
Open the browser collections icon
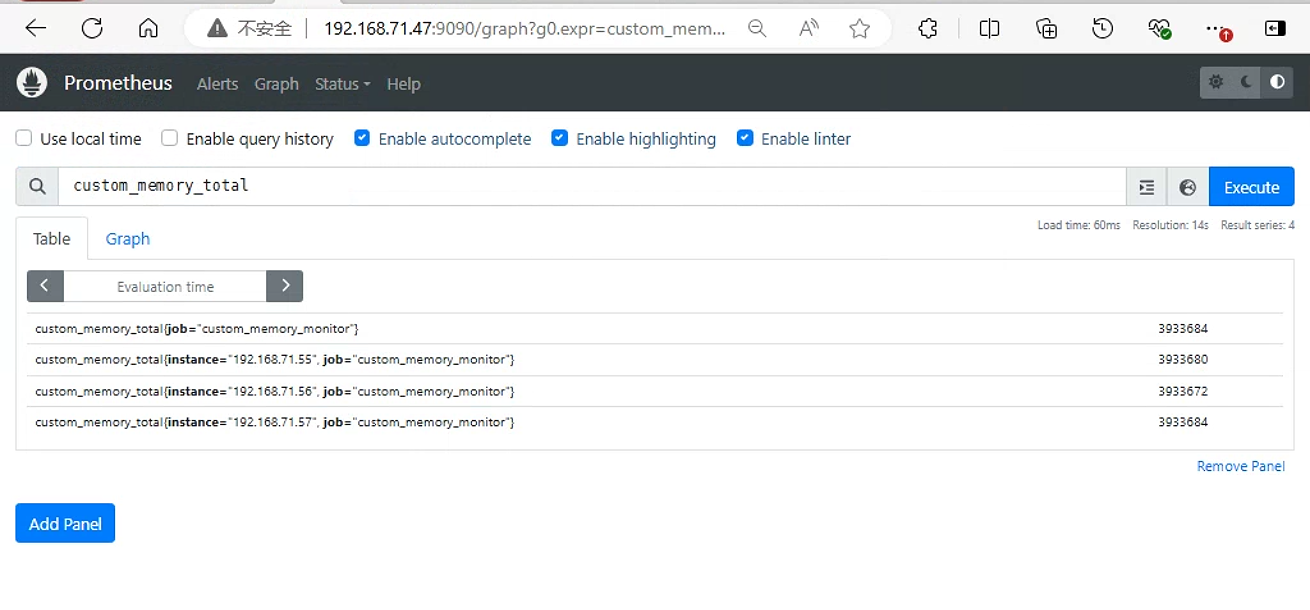point(1046,29)
